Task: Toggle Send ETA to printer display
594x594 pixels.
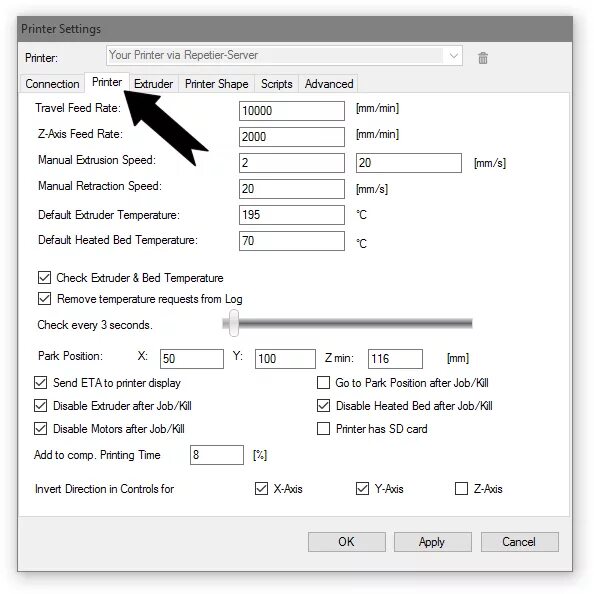Action: 41,383
